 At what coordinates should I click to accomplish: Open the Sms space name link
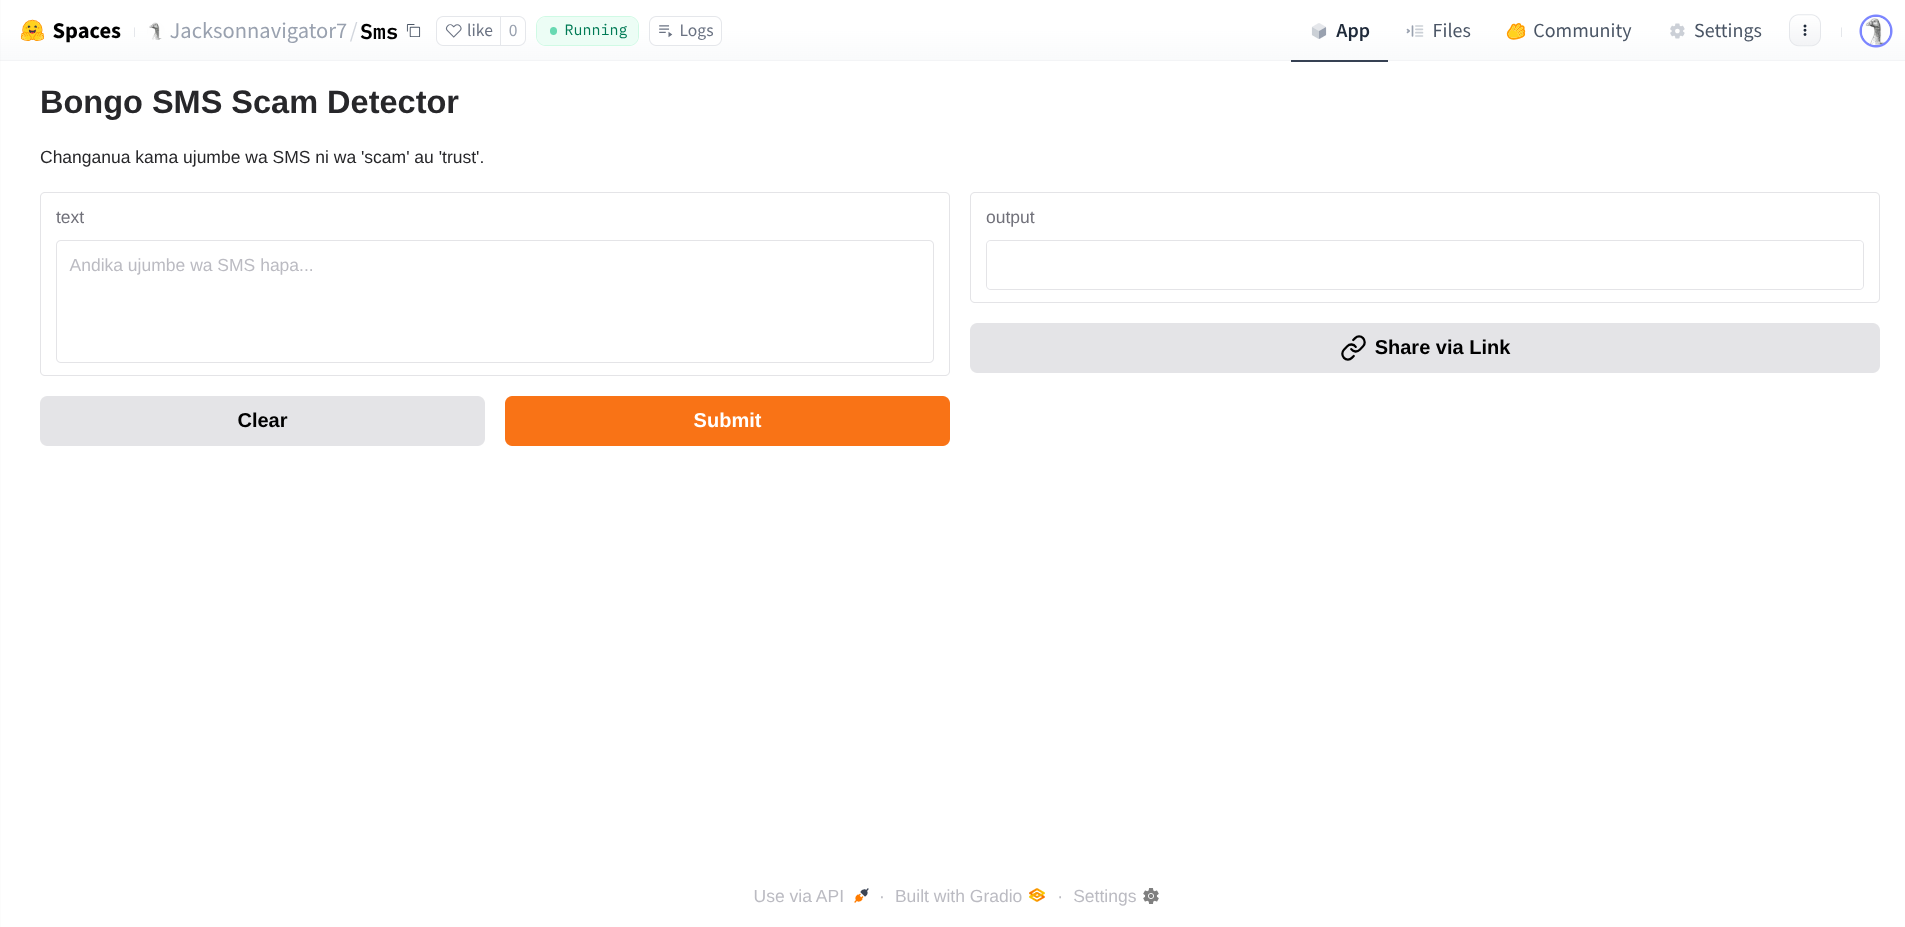(379, 32)
